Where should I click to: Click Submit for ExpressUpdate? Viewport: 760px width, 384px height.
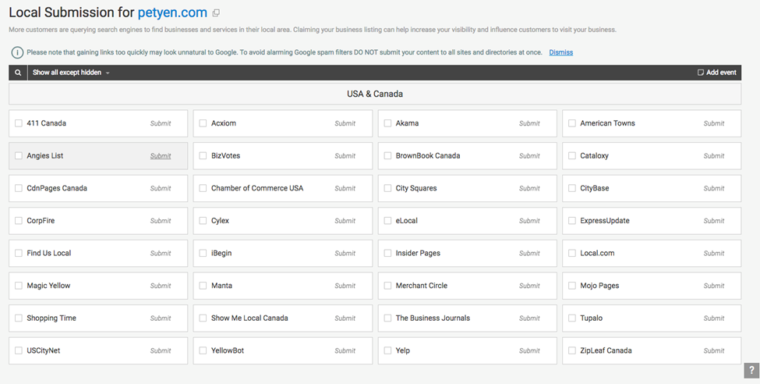(x=714, y=221)
